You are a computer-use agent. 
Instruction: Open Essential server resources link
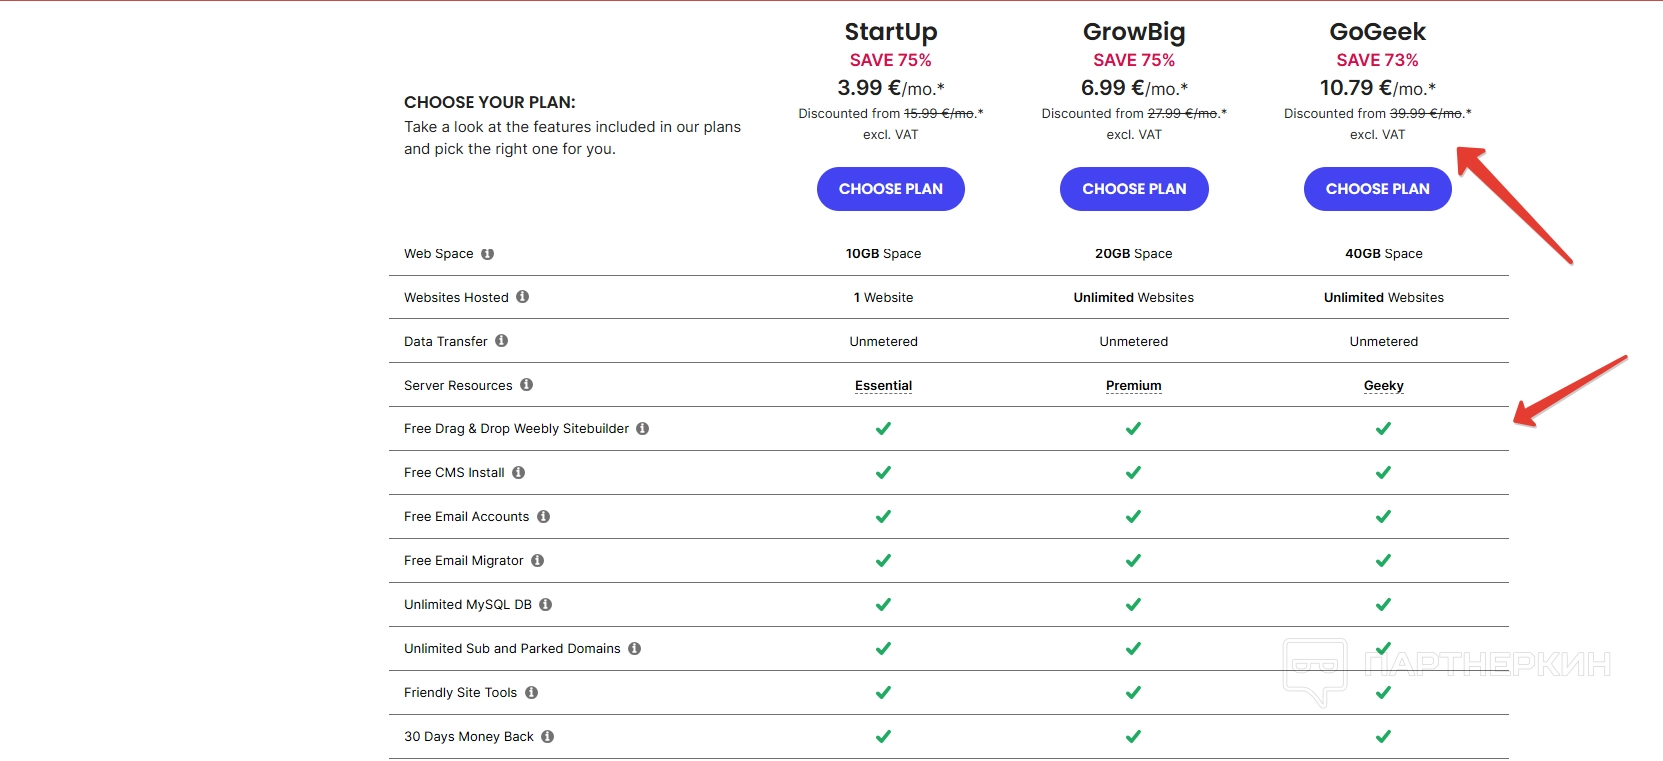[x=883, y=386]
